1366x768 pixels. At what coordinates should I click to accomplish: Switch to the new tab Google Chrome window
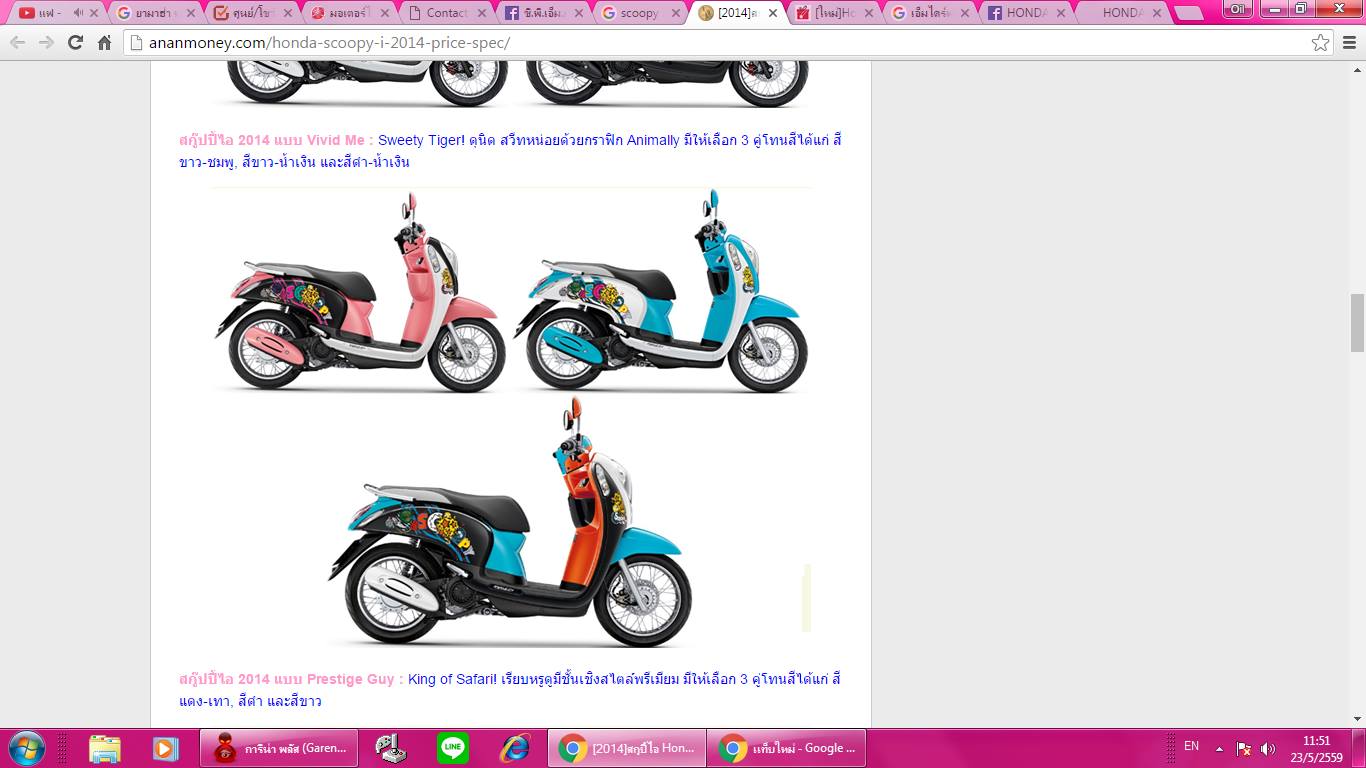pos(786,748)
